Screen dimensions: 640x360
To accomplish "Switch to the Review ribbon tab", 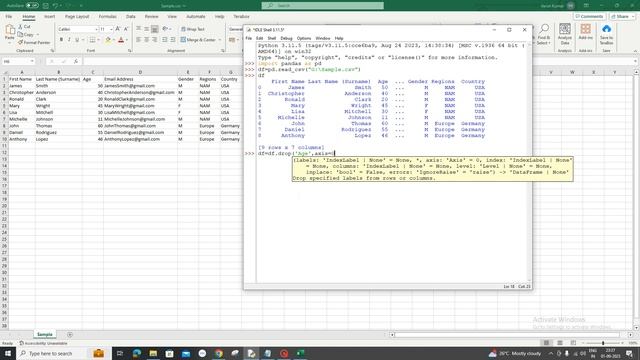I will tap(151, 16).
